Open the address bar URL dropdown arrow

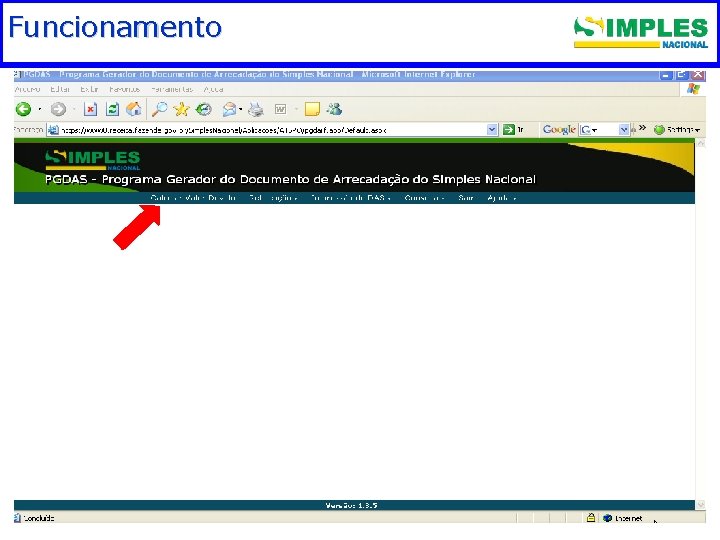point(492,129)
